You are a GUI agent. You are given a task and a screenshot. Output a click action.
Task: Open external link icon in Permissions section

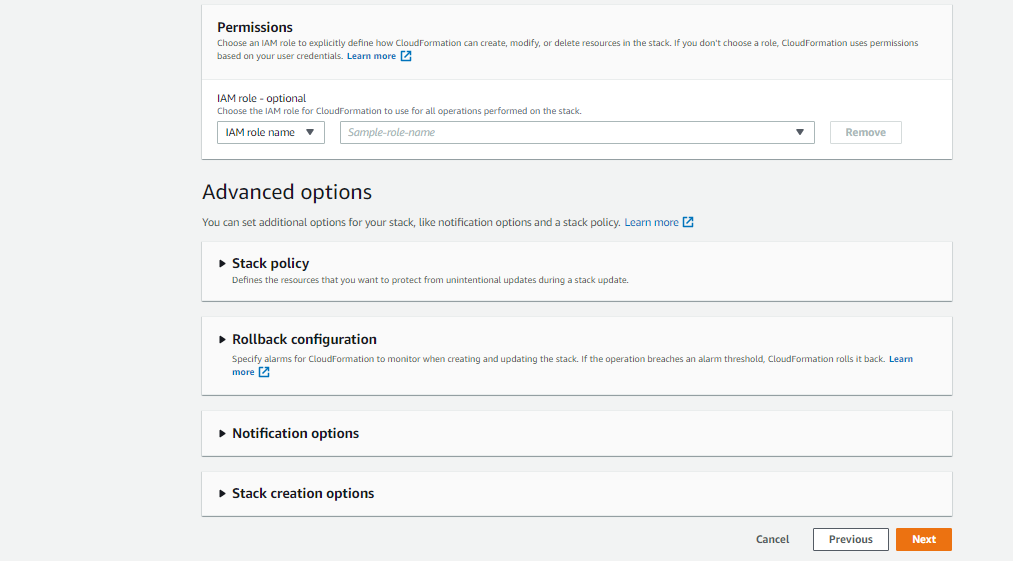pos(406,56)
